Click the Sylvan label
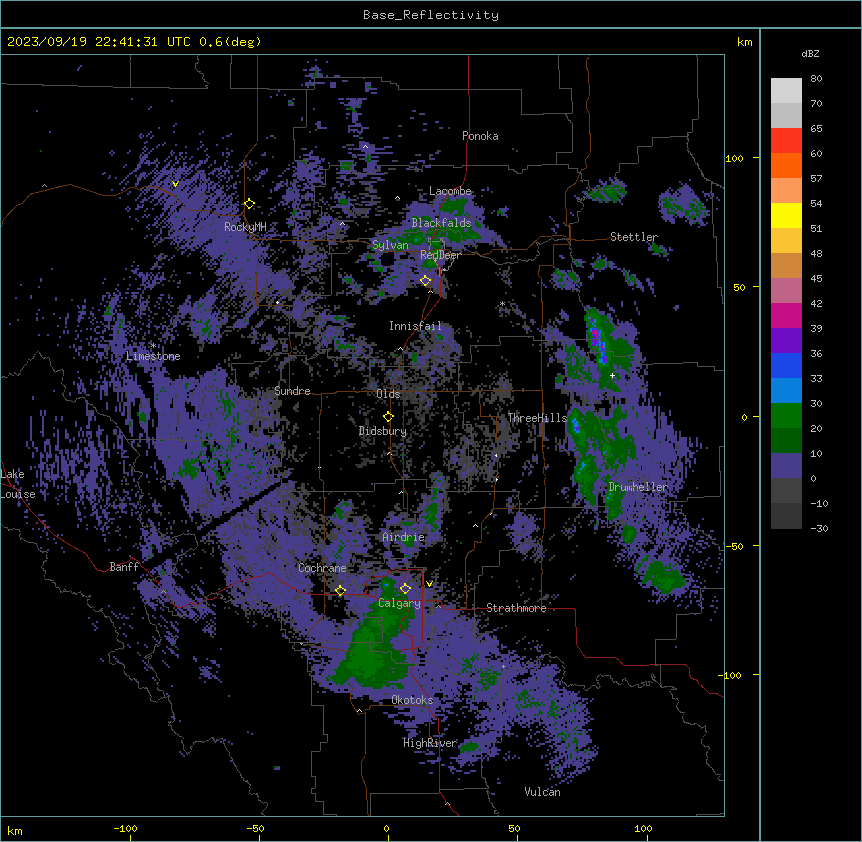The width and height of the screenshot is (862, 842). pos(390,245)
